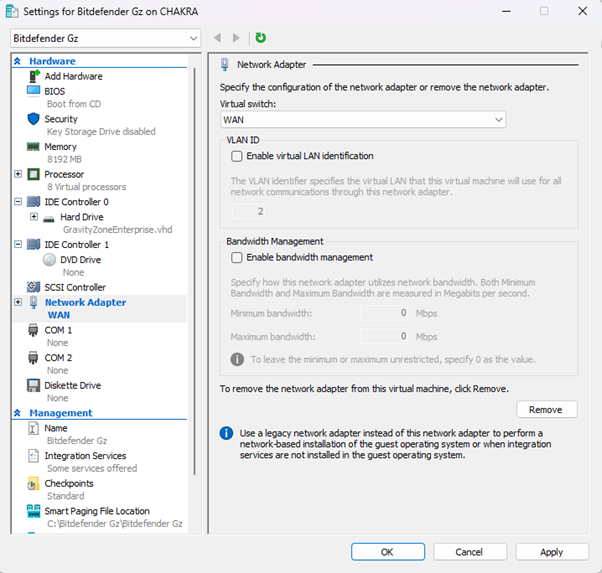Open the SCSI Controller item
602x573 pixels.
point(74,287)
